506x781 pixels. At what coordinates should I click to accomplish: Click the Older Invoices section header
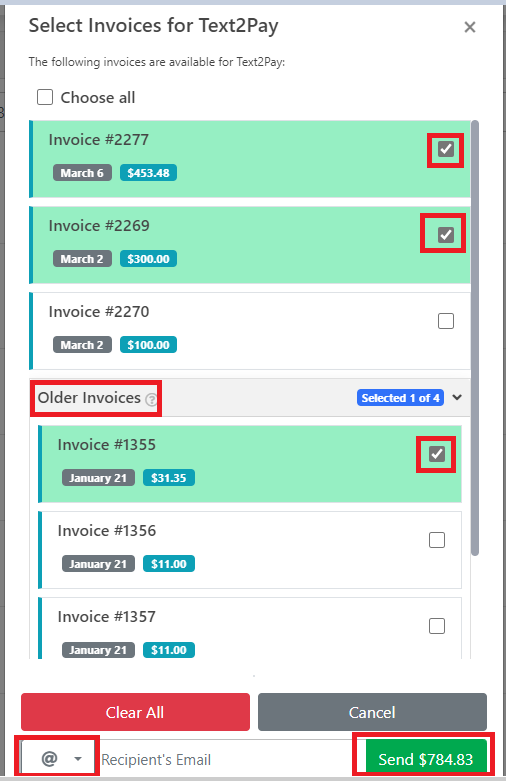(250, 397)
